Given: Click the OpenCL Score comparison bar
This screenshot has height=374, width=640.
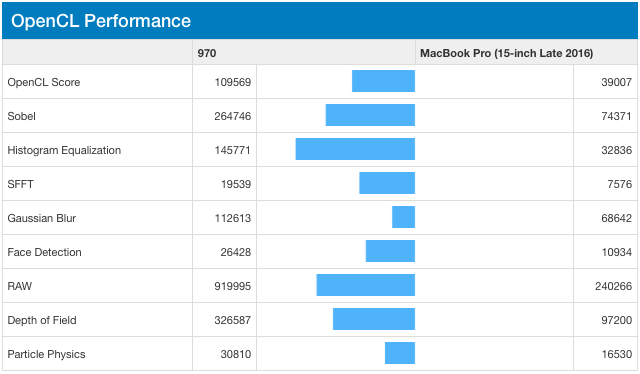Looking at the screenshot, I should pyautogui.click(x=383, y=81).
